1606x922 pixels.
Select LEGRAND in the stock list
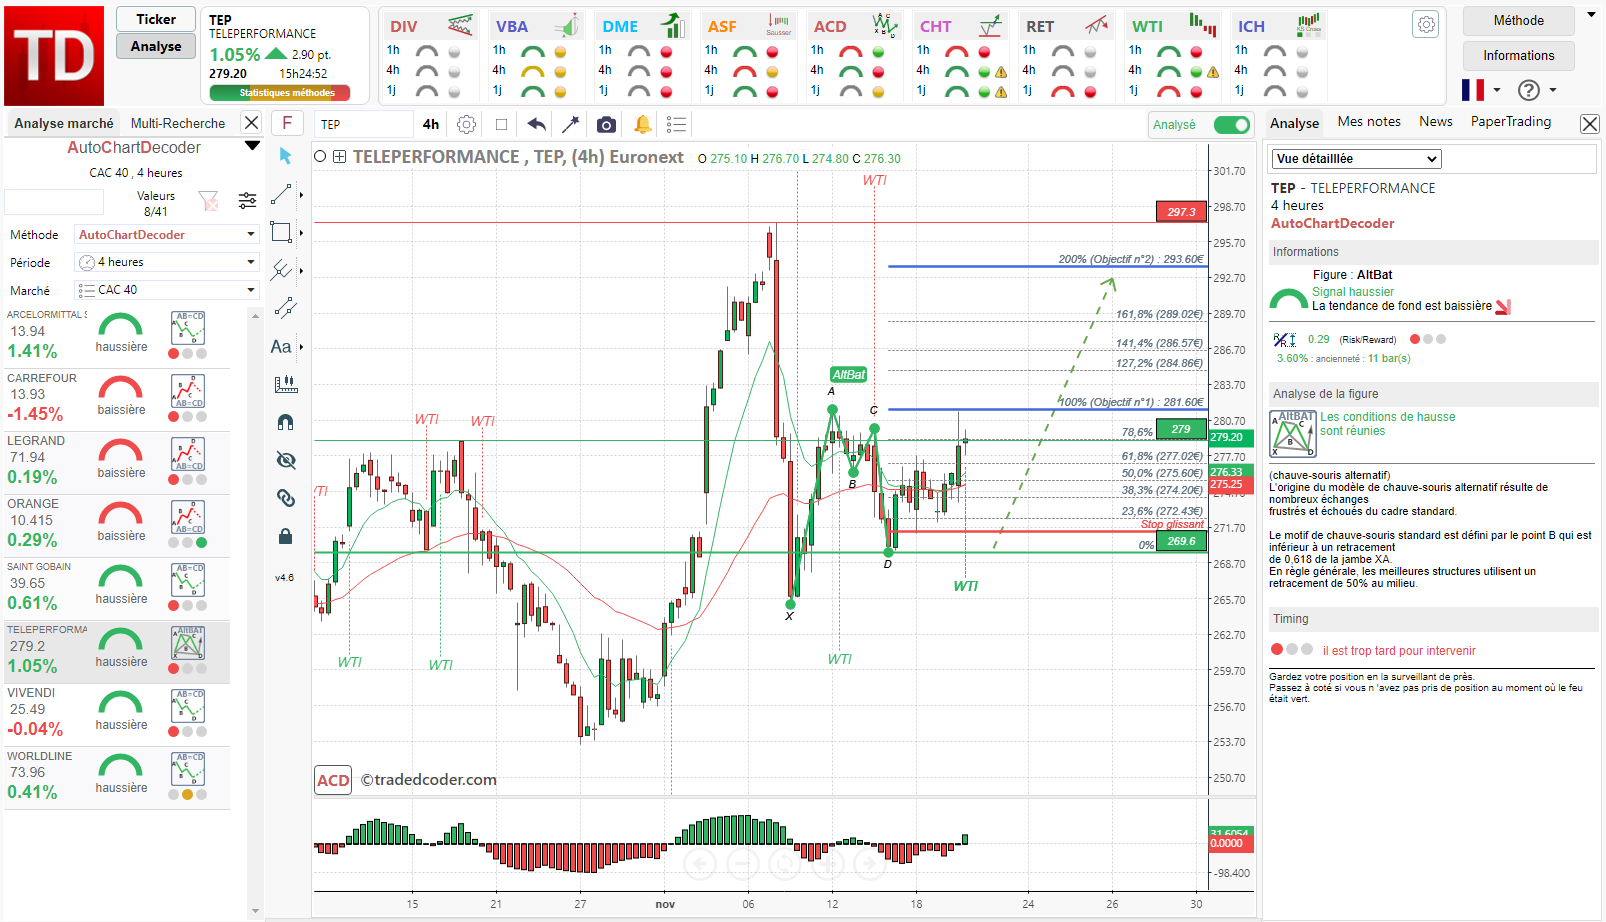pos(117,463)
